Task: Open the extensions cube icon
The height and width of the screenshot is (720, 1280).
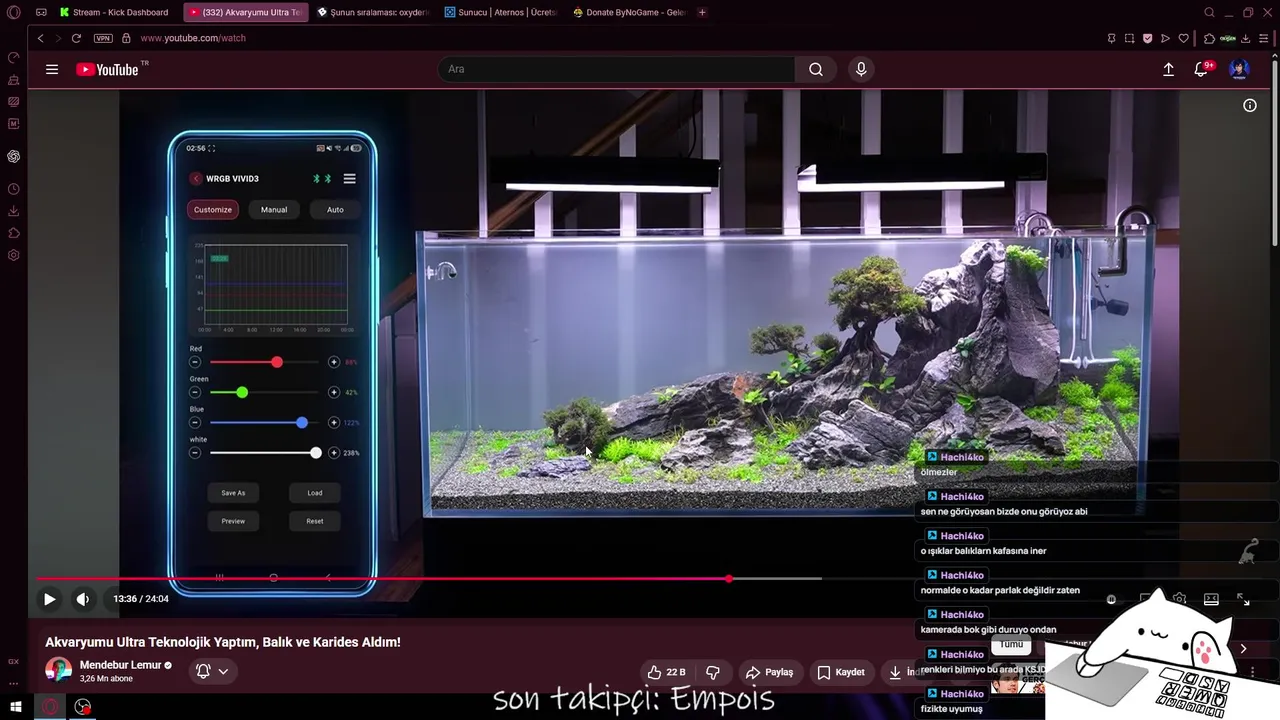Action: 1209,38
